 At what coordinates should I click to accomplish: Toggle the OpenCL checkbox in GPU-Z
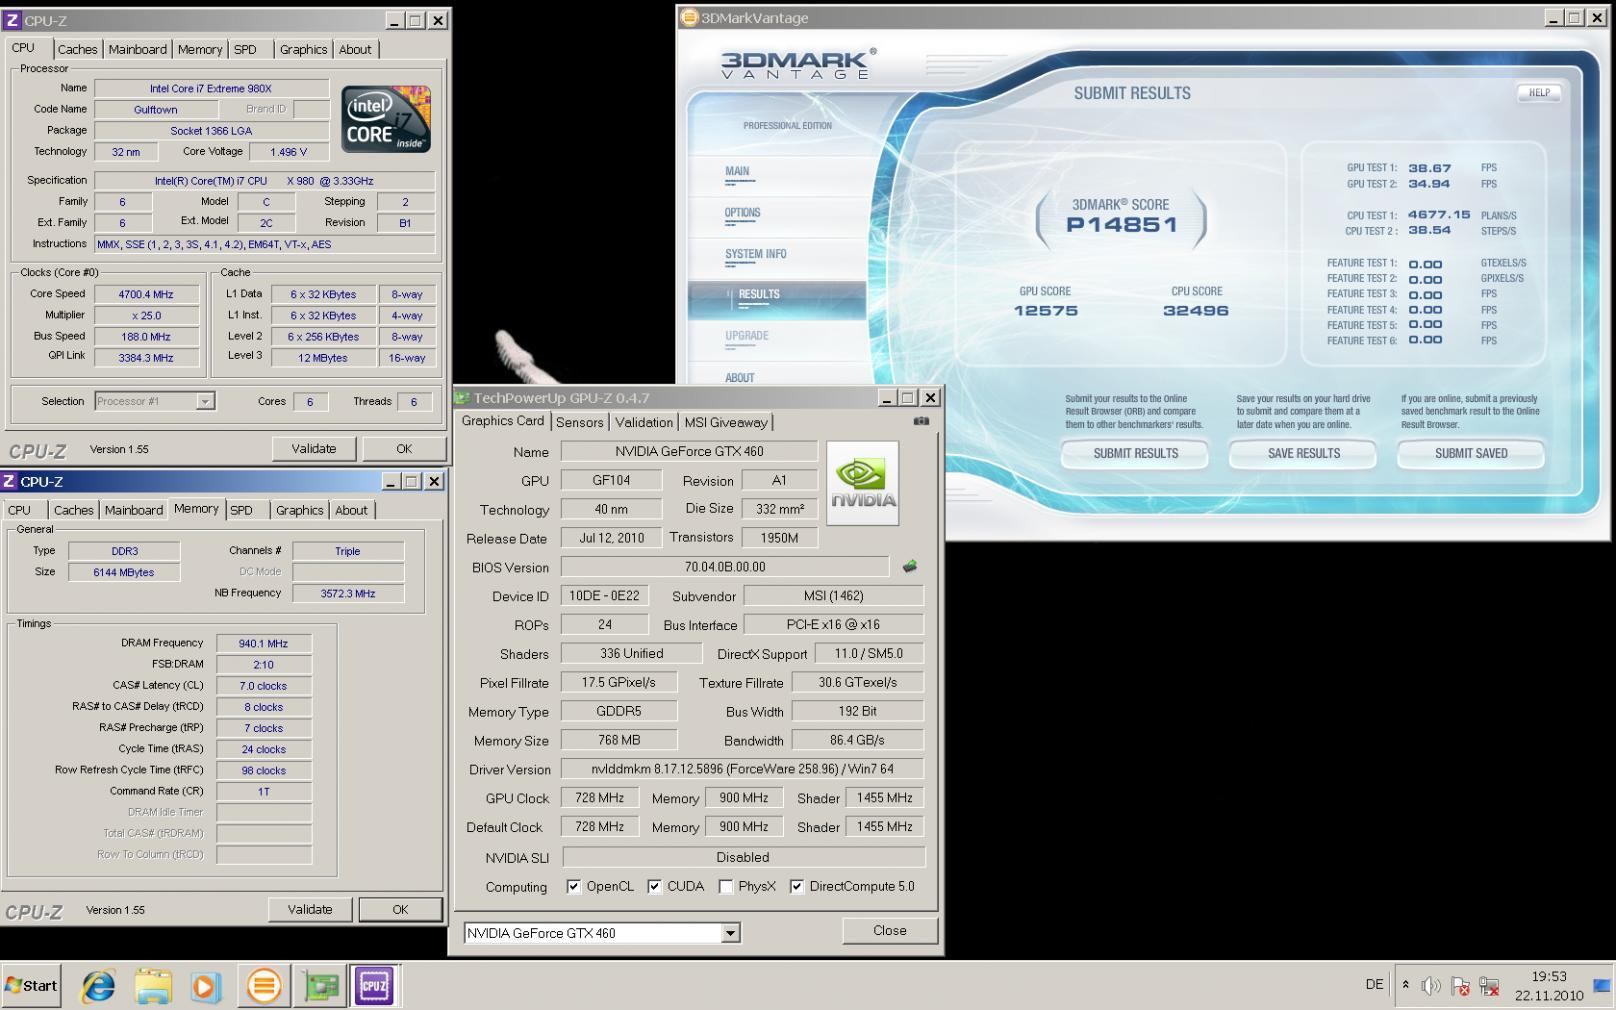click(573, 886)
